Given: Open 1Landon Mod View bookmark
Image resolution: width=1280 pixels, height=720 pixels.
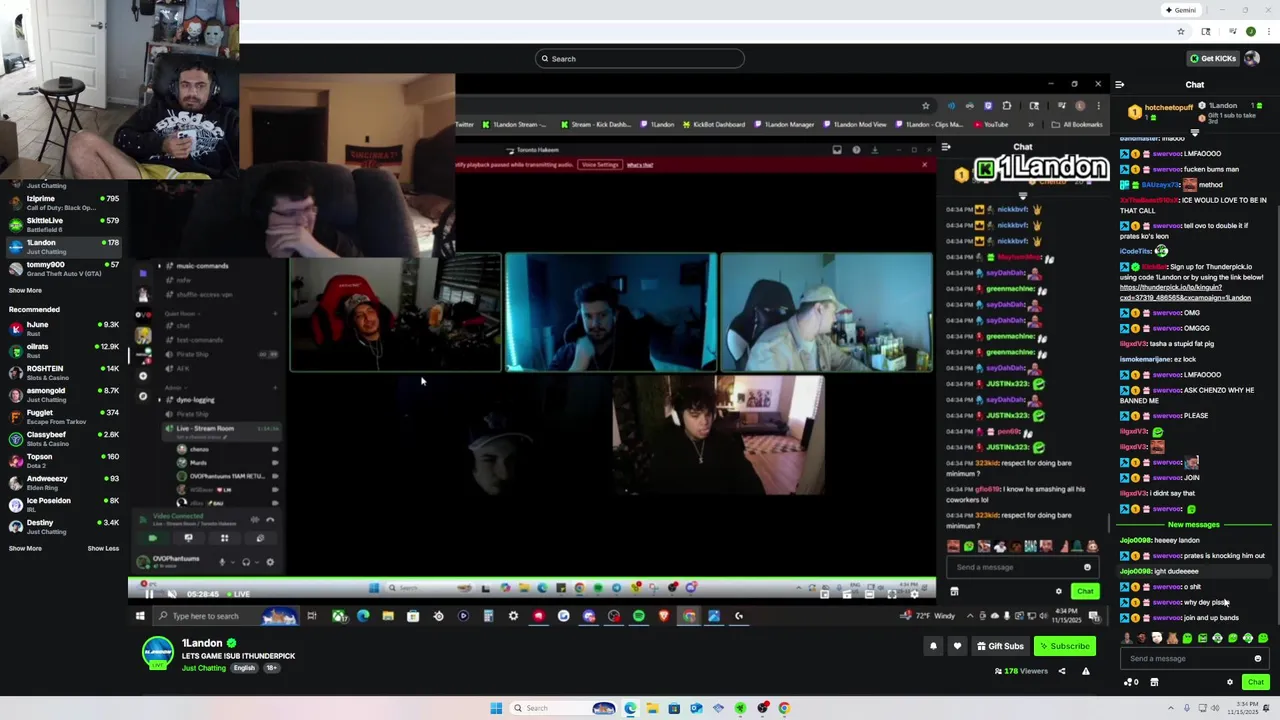Looking at the screenshot, I should pyautogui.click(x=855, y=125).
